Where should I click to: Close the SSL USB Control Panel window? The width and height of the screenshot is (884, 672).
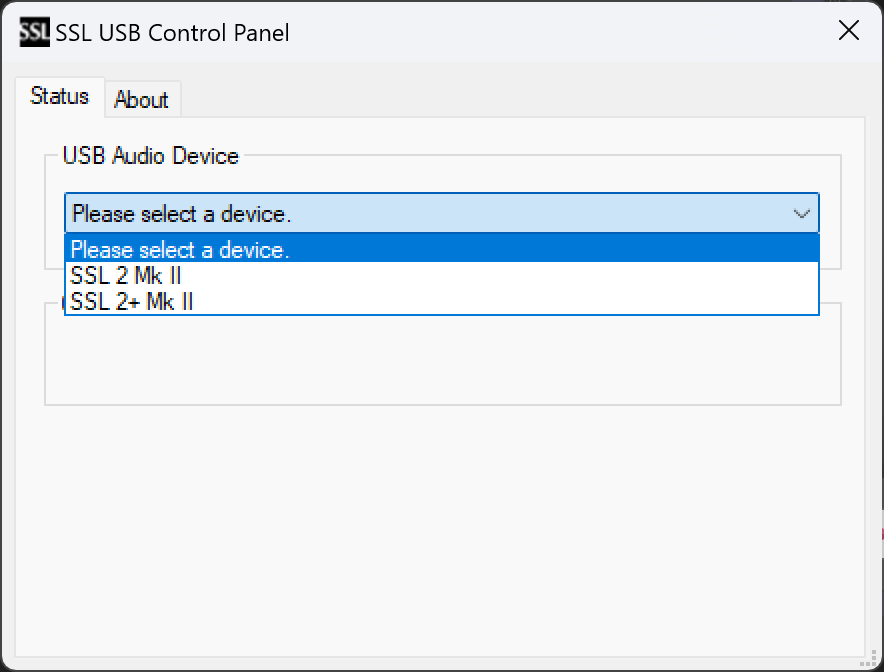(x=848, y=30)
